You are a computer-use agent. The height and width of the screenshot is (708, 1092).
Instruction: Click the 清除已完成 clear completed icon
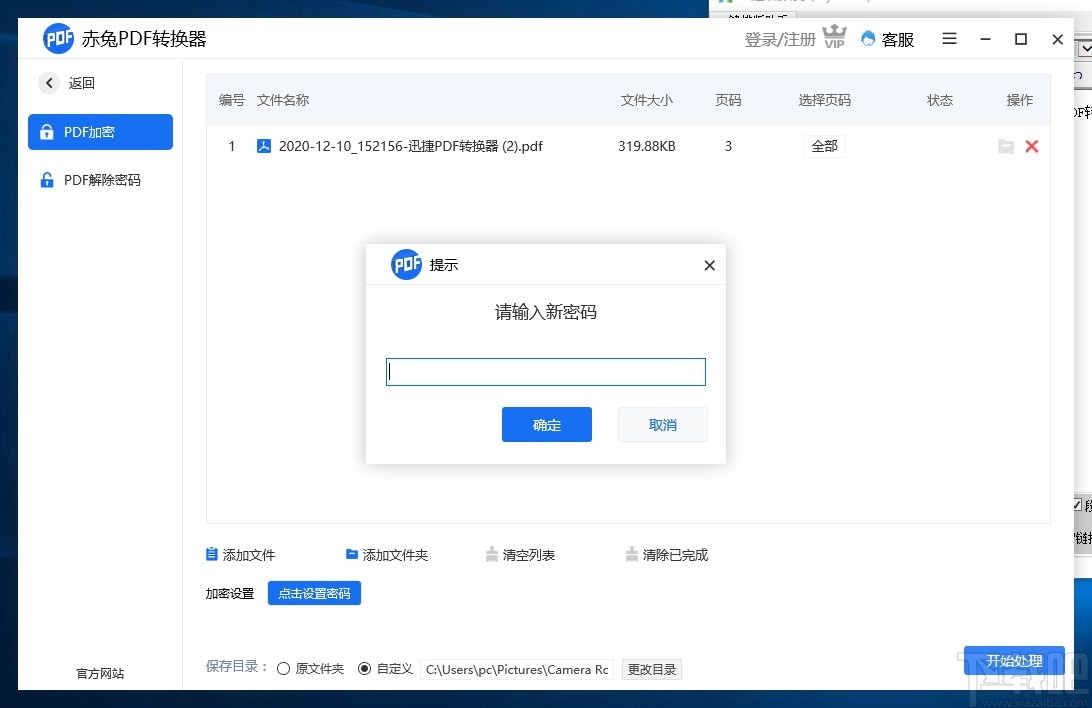pos(632,554)
